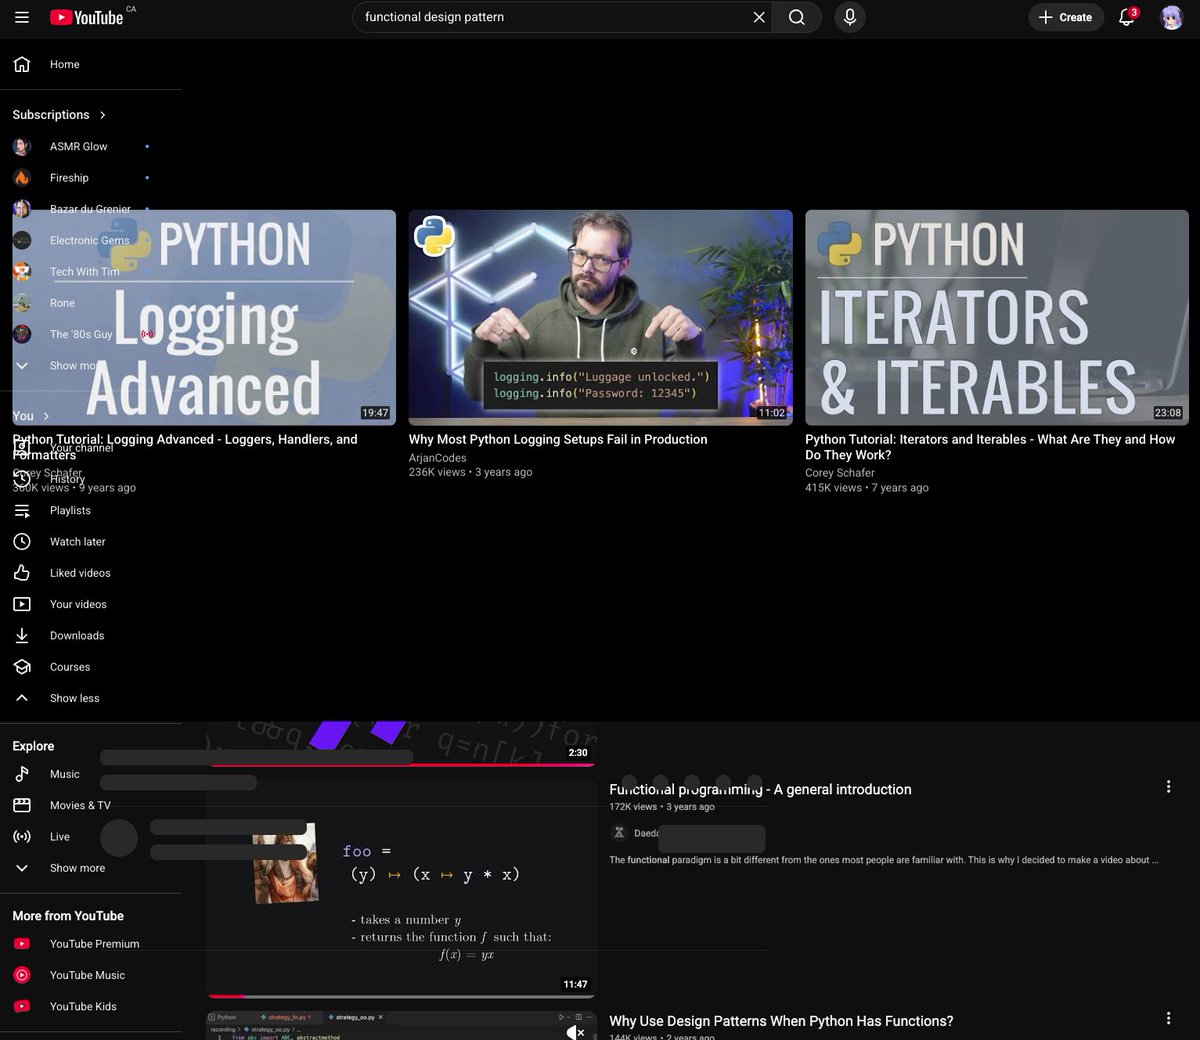
Task: Collapse the You section with Show less
Action: tap(91, 698)
